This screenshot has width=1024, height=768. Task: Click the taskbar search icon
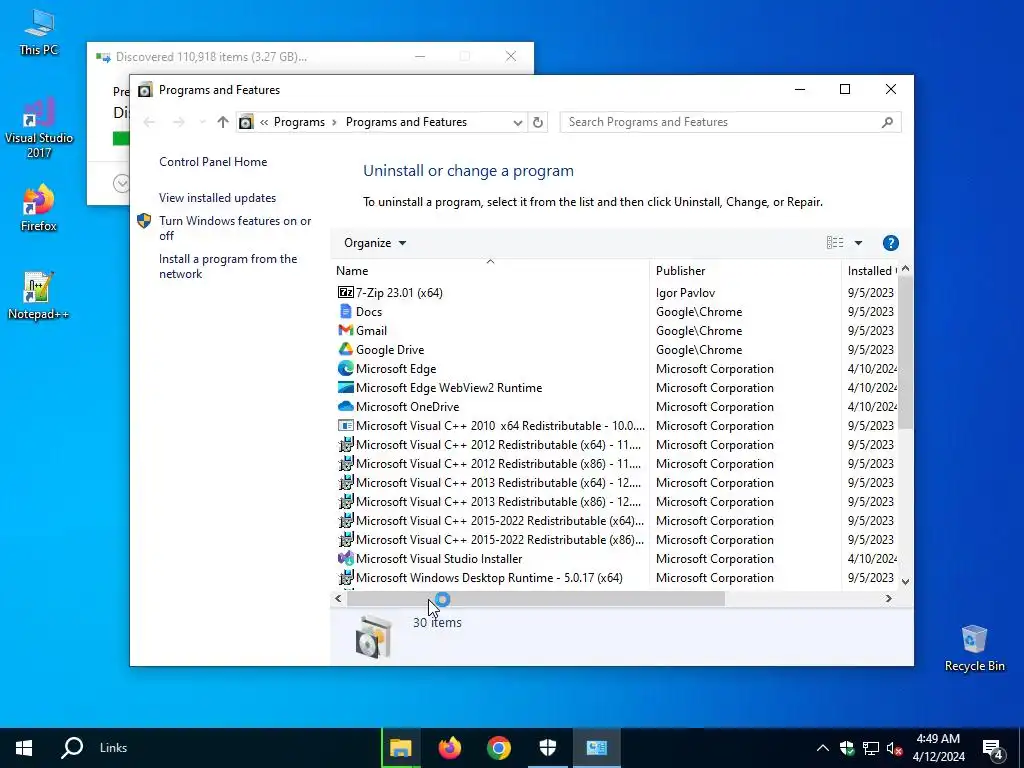72,748
